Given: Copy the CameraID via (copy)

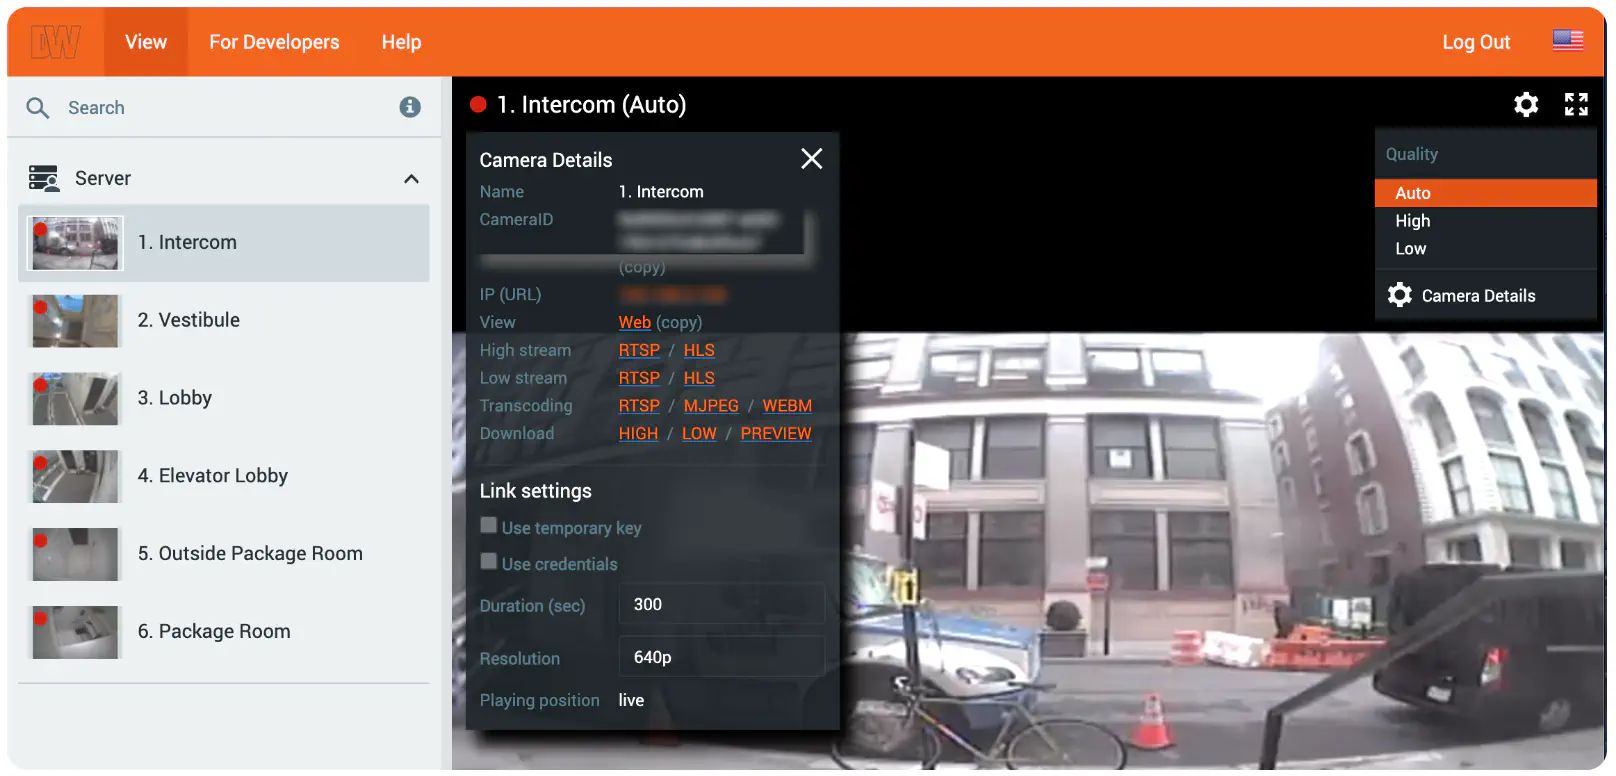Looking at the screenshot, I should 642,267.
